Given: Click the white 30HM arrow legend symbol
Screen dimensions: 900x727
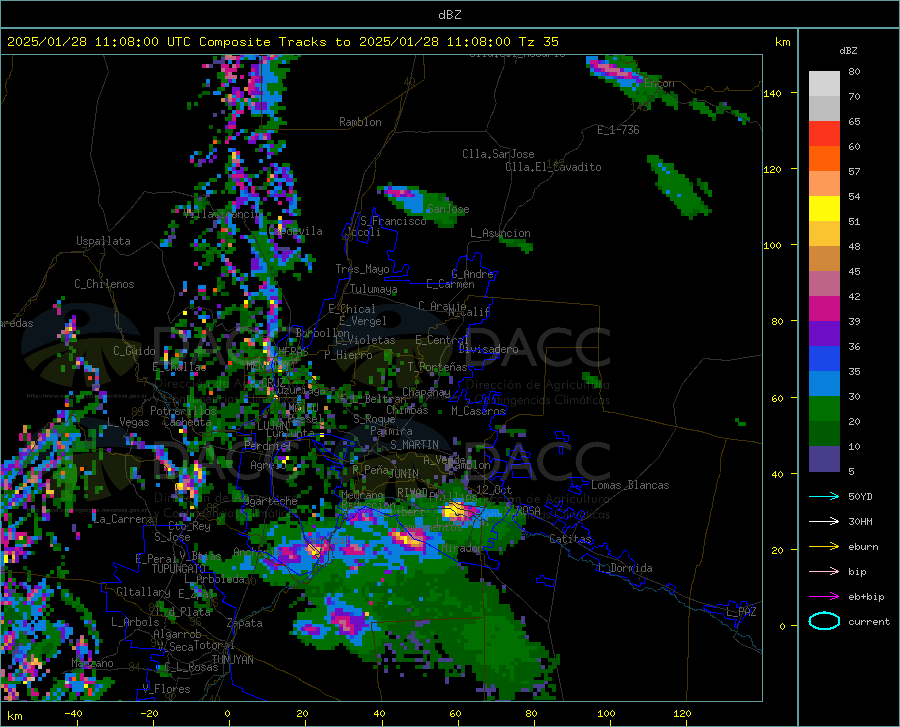Looking at the screenshot, I should pyautogui.click(x=824, y=522).
